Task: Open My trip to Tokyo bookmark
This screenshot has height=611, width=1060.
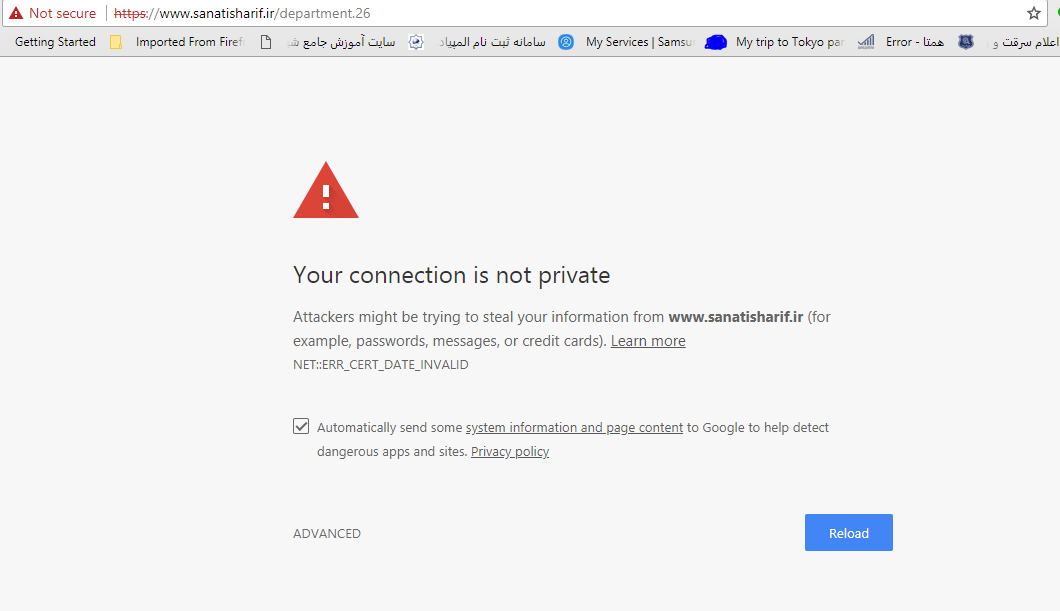Action: (x=790, y=42)
